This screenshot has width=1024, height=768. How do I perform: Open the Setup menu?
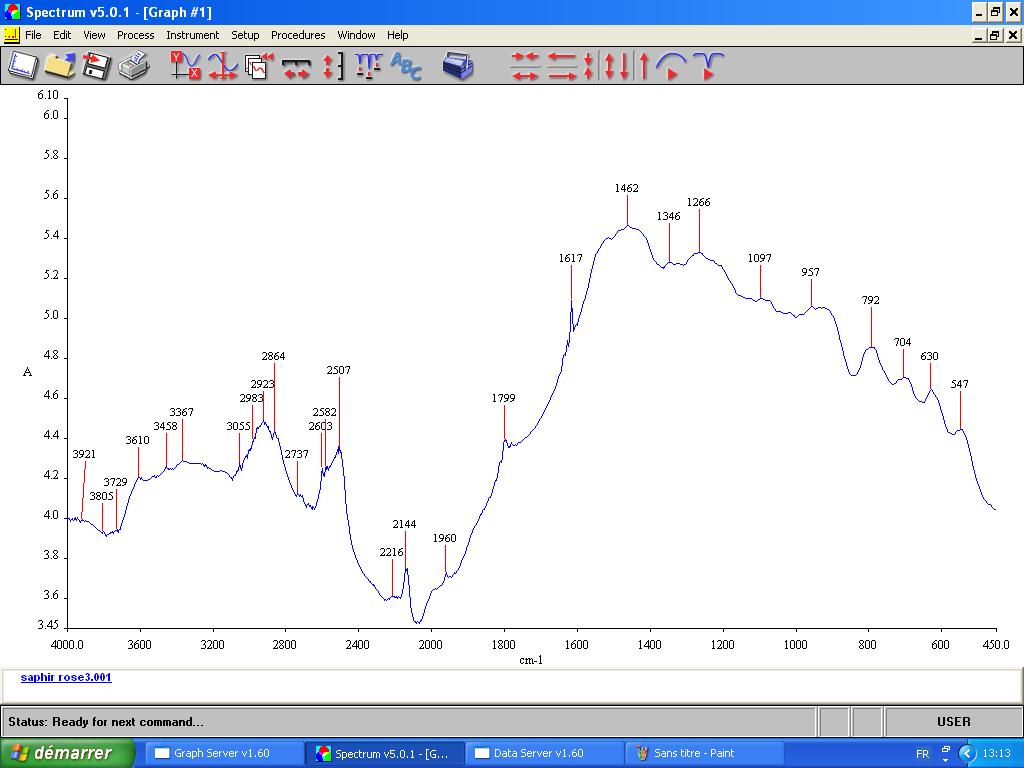(245, 35)
